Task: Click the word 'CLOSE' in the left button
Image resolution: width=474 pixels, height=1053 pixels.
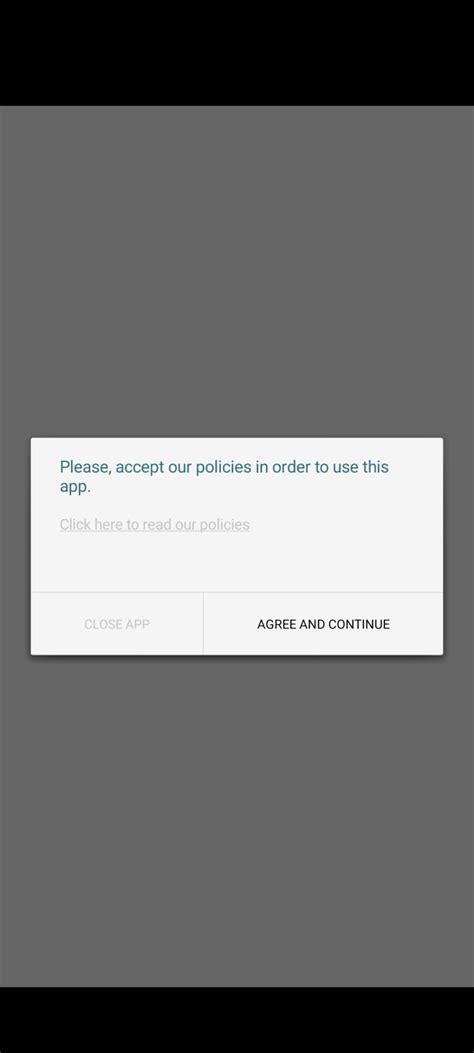Action: 103,624
